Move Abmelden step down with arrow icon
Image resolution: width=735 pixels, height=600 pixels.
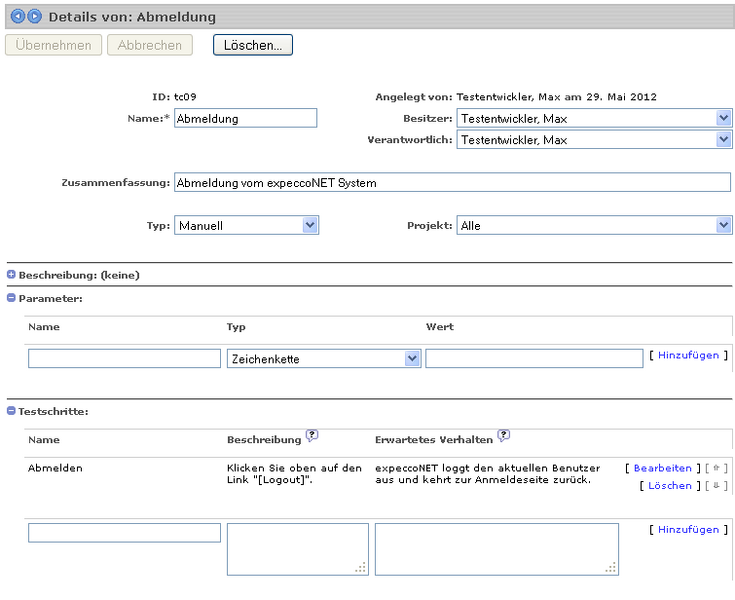(x=716, y=486)
